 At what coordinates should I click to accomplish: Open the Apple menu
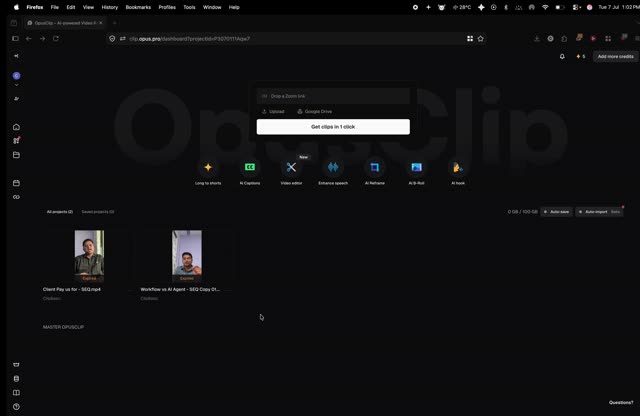[x=16, y=7]
